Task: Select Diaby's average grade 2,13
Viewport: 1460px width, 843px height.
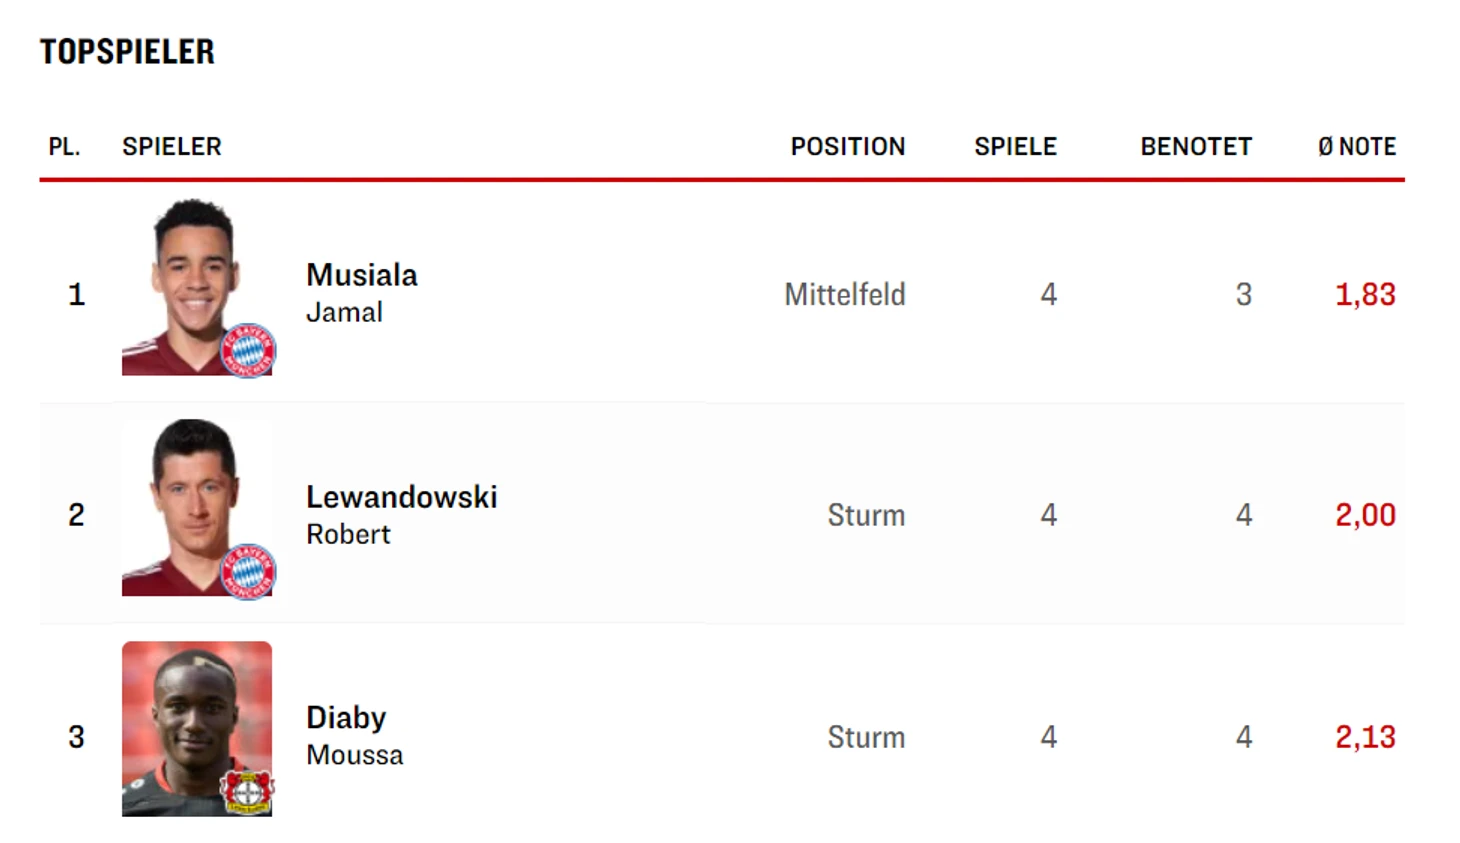Action: [1365, 737]
